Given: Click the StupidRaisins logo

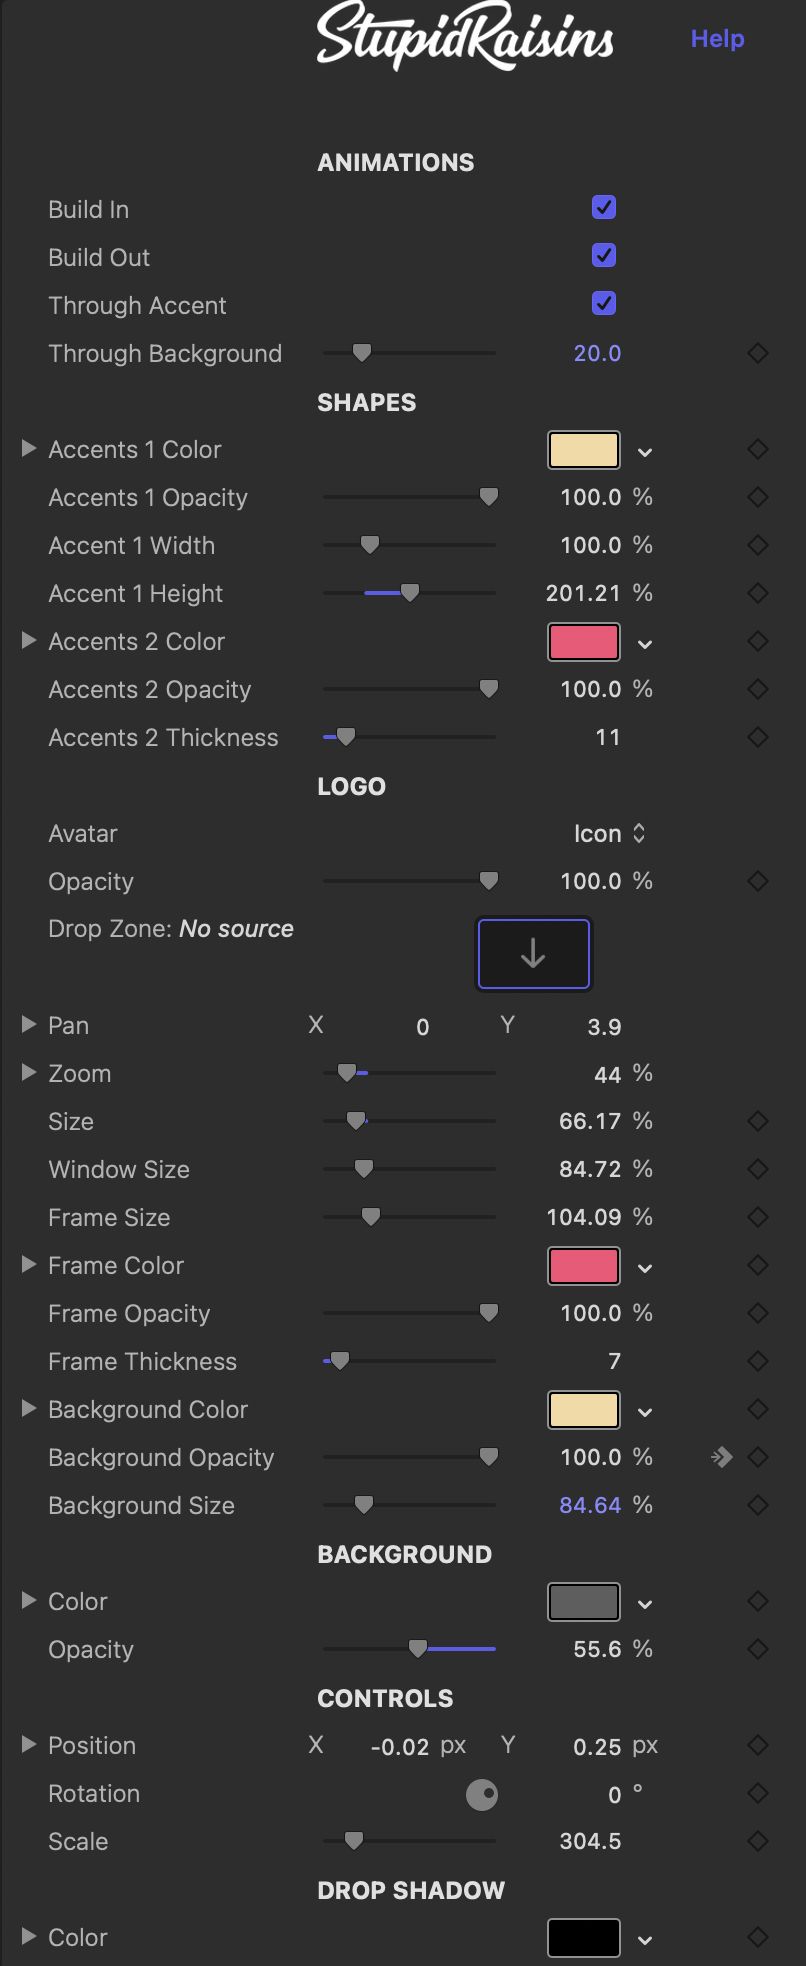Looking at the screenshot, I should pos(465,38).
